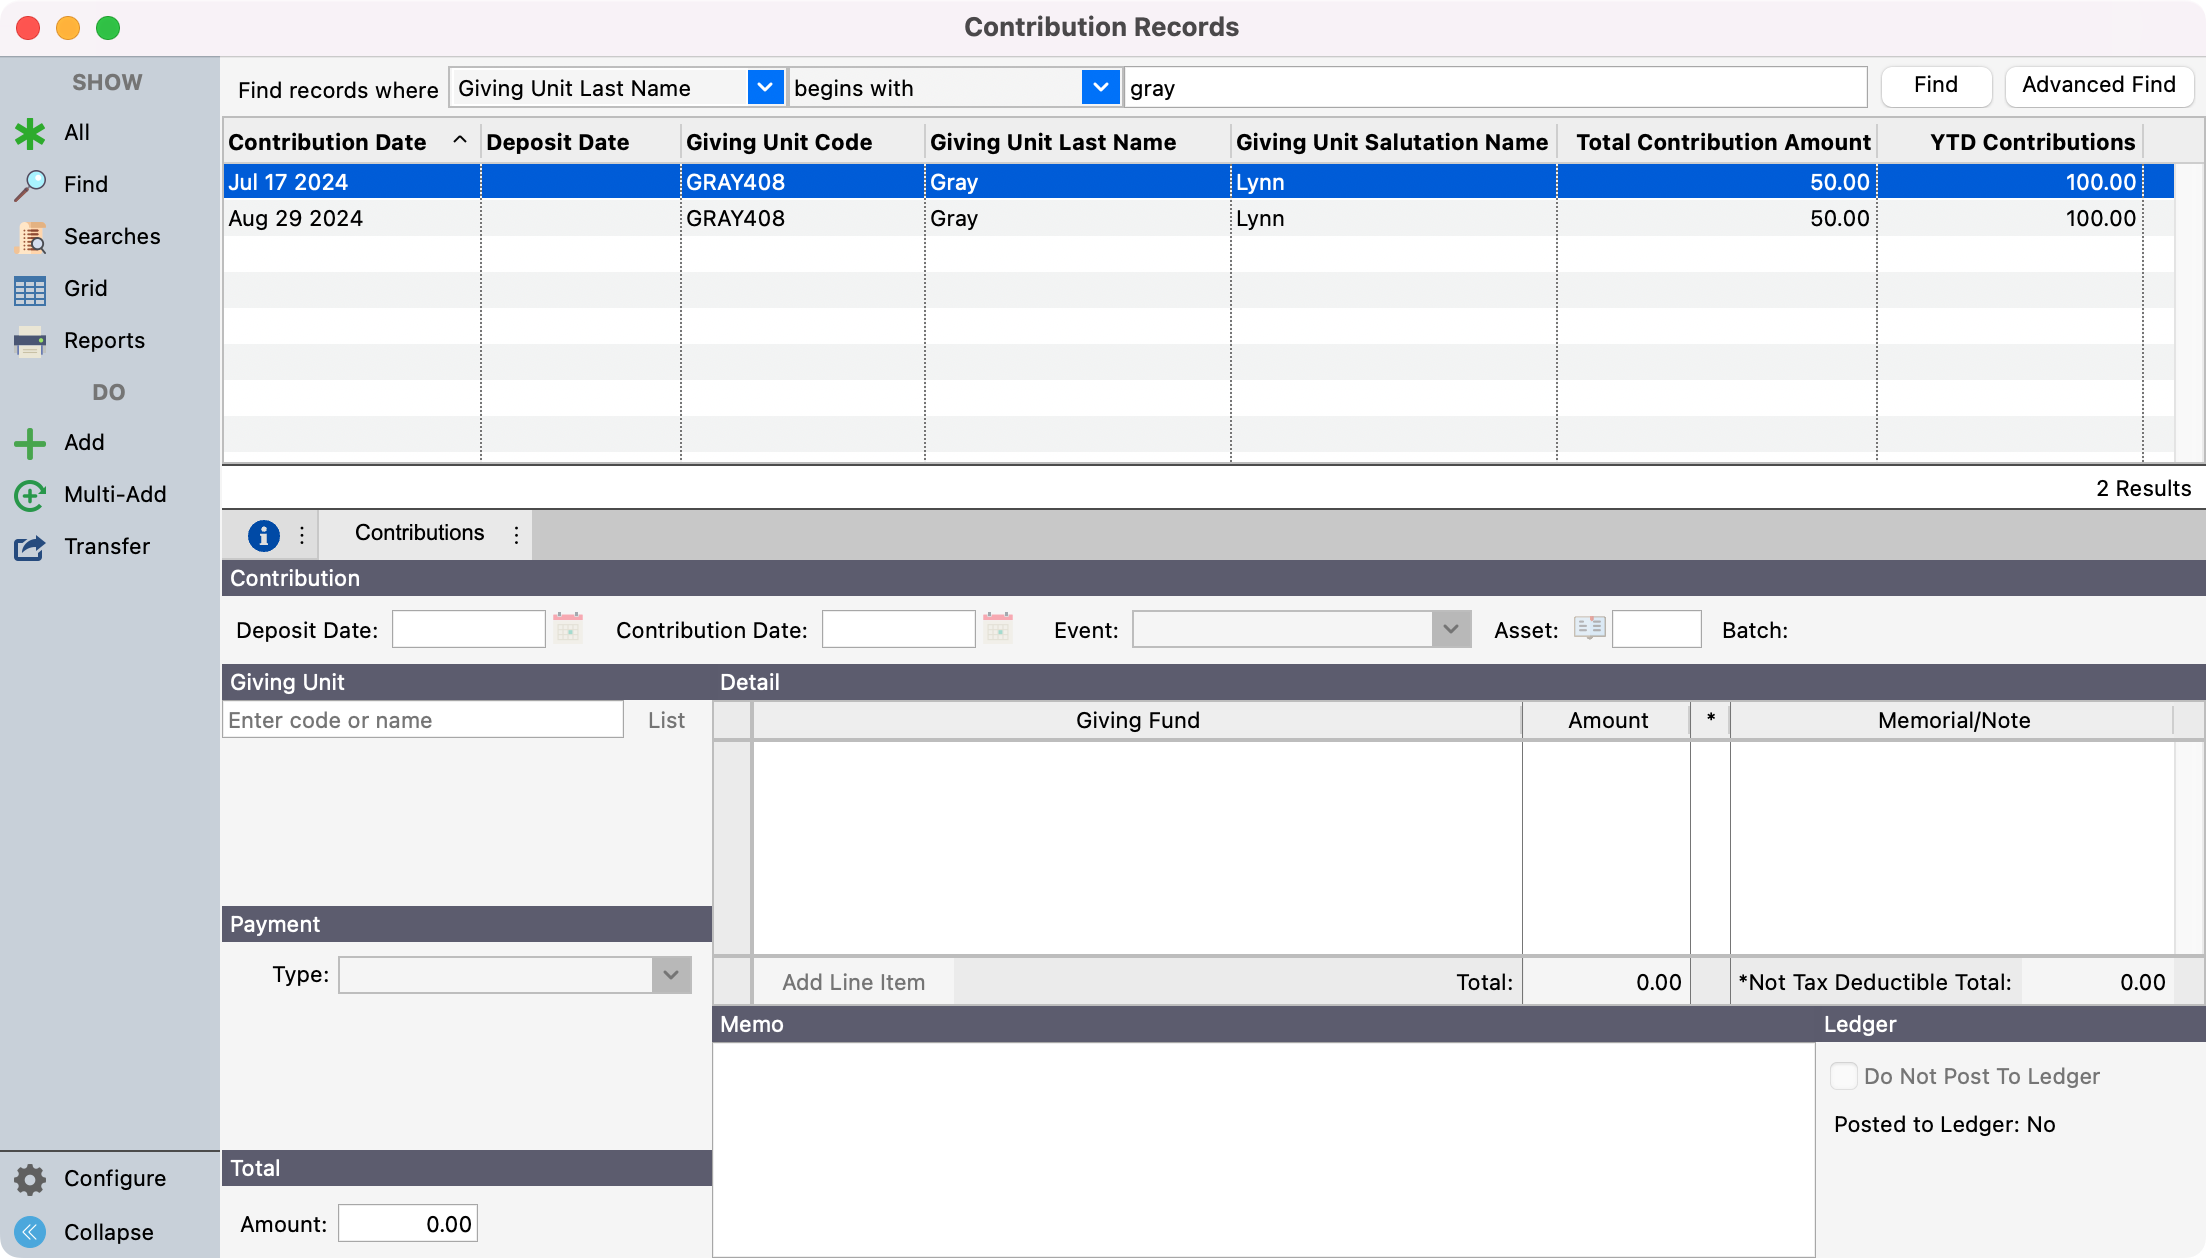Expand the Payment Type dropdown

tap(671, 974)
